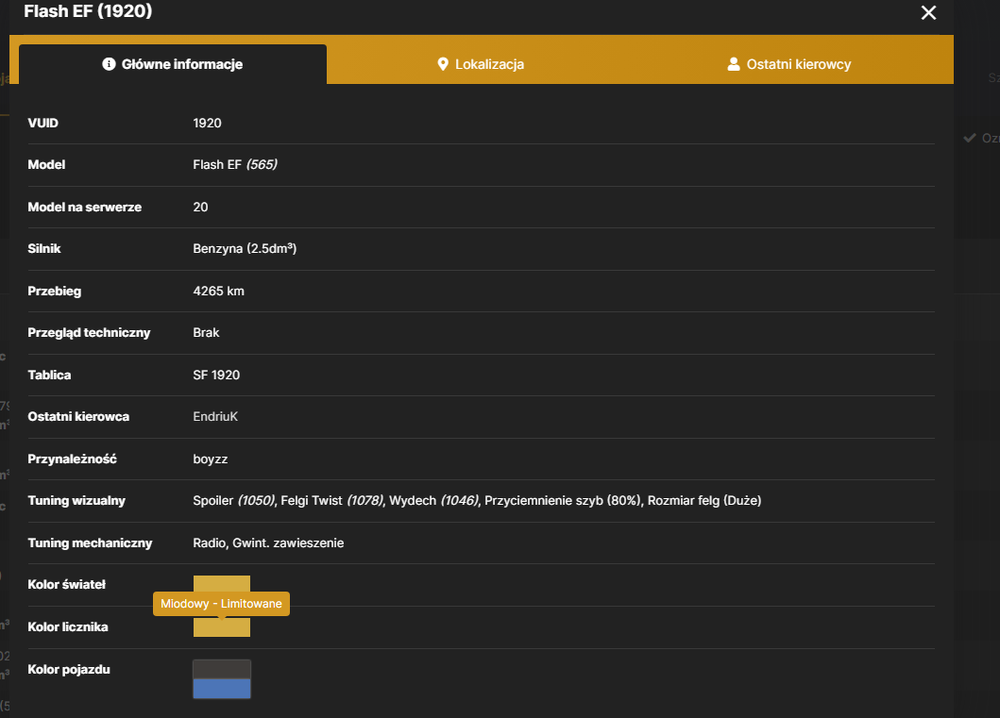Screen dimensions: 1000x718
Task: Click the info icon in Główne informacje
Action: pyautogui.click(x=109, y=64)
